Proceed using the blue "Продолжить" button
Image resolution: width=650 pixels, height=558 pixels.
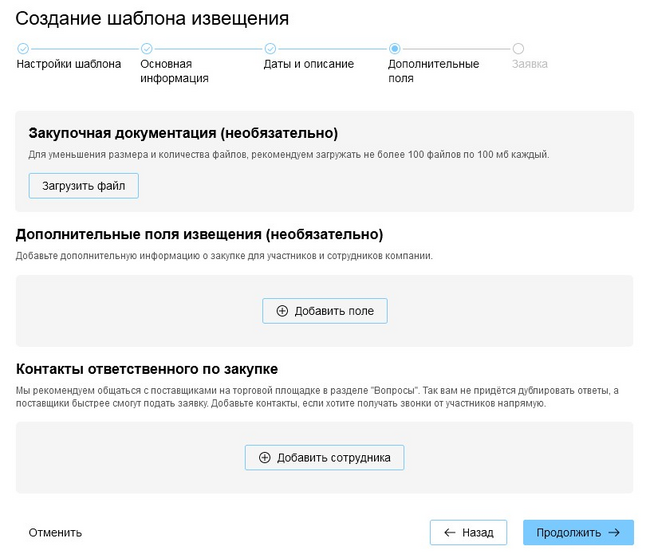578,533
